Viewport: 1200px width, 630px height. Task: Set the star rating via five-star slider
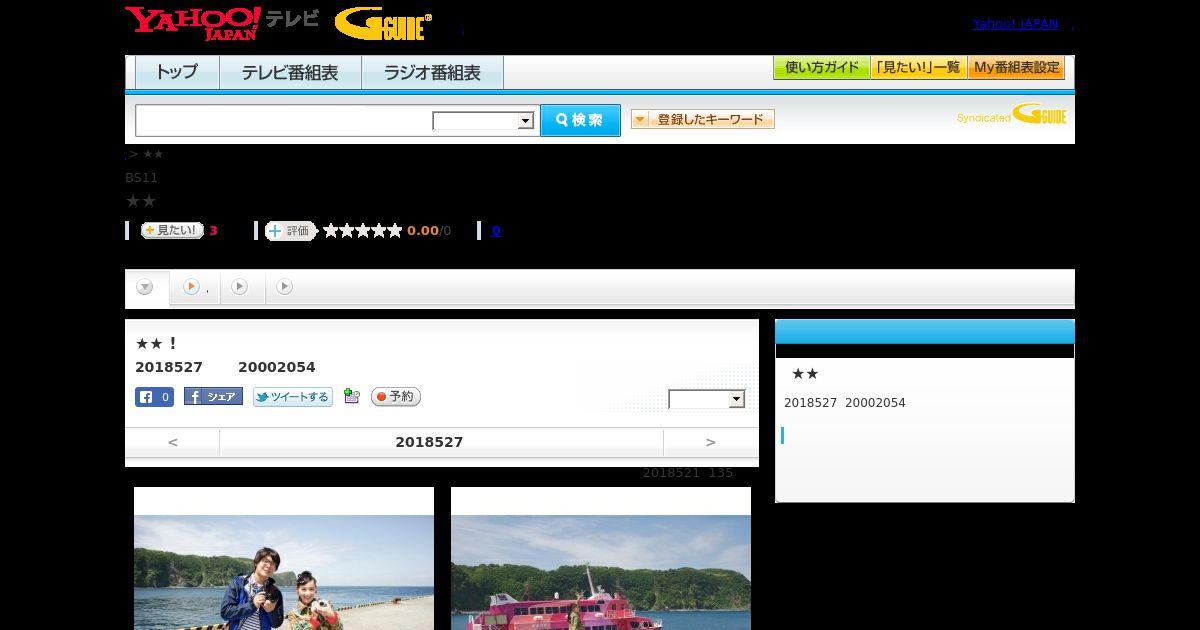pyautogui.click(x=362, y=230)
